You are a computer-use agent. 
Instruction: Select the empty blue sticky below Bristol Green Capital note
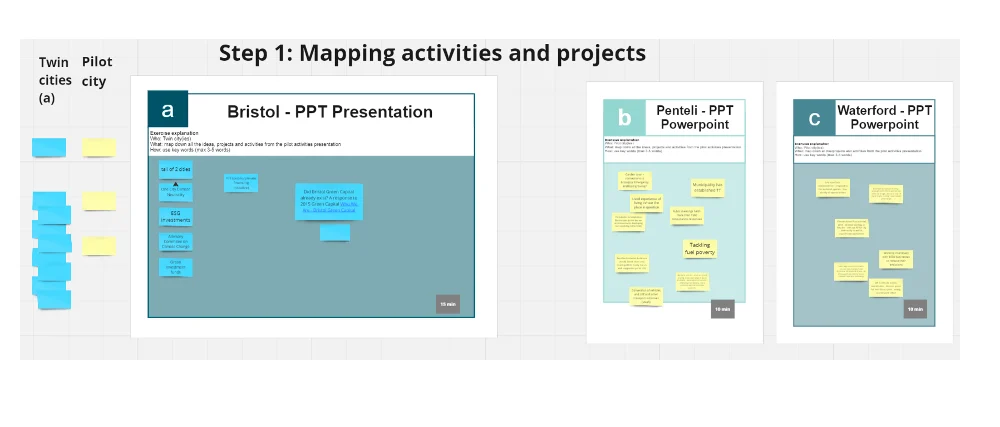click(x=335, y=233)
